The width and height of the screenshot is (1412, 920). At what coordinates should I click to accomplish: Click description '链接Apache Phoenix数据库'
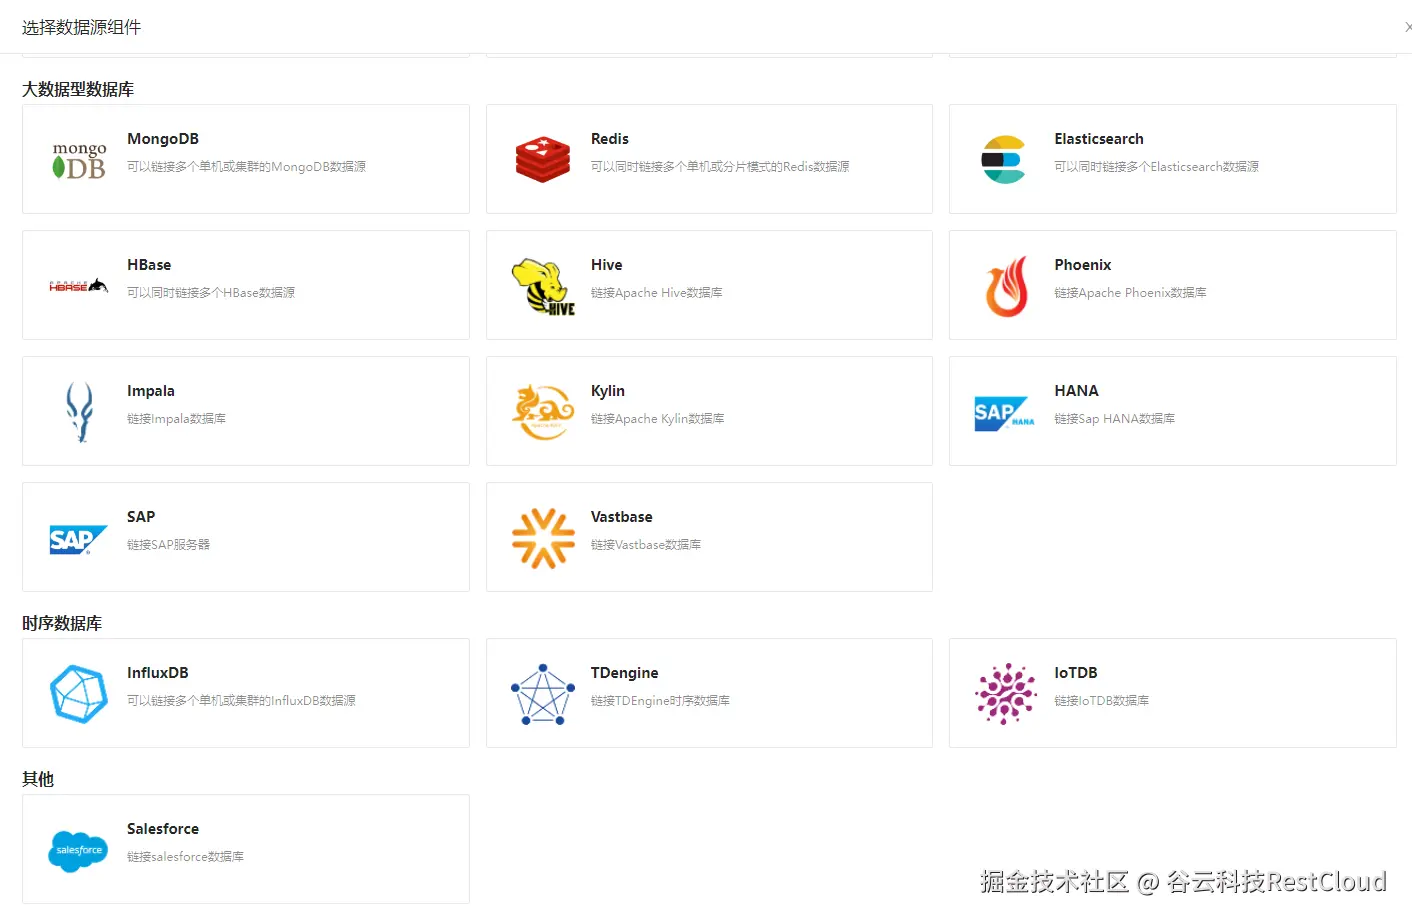[1130, 293]
